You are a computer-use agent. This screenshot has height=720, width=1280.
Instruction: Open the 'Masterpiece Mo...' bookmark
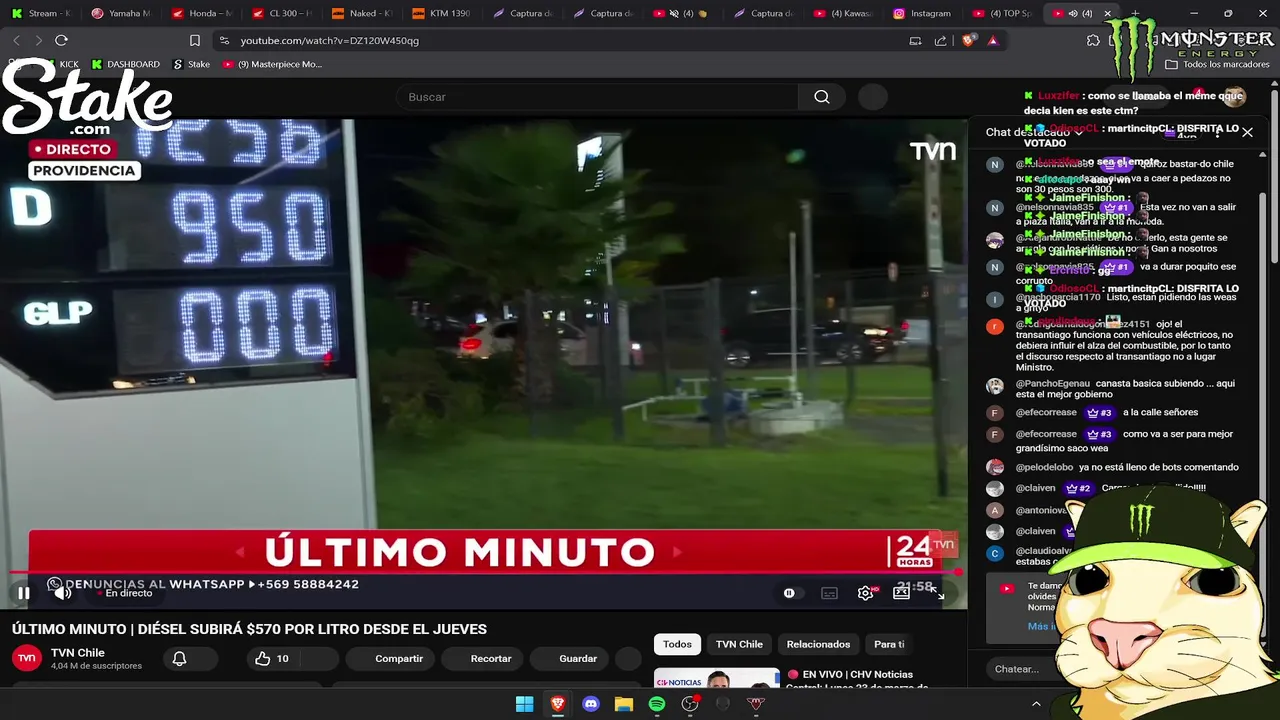(x=272, y=64)
